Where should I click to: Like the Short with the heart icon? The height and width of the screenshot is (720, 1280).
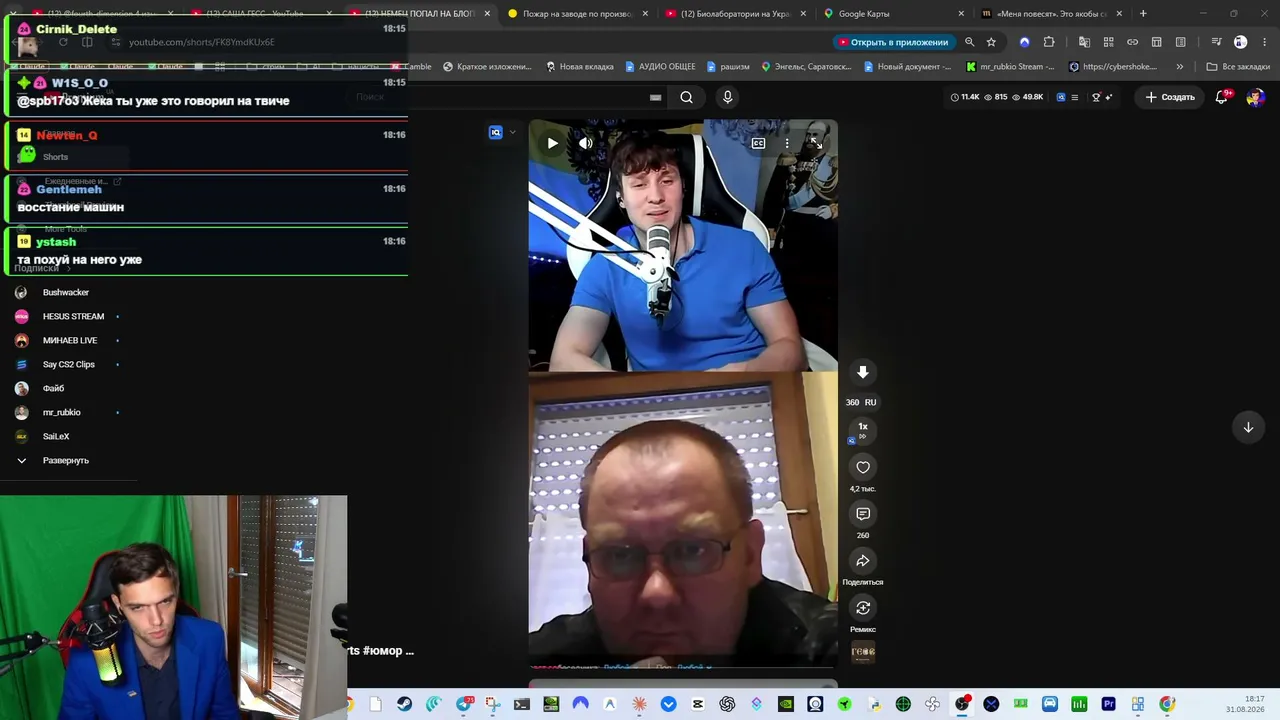863,467
